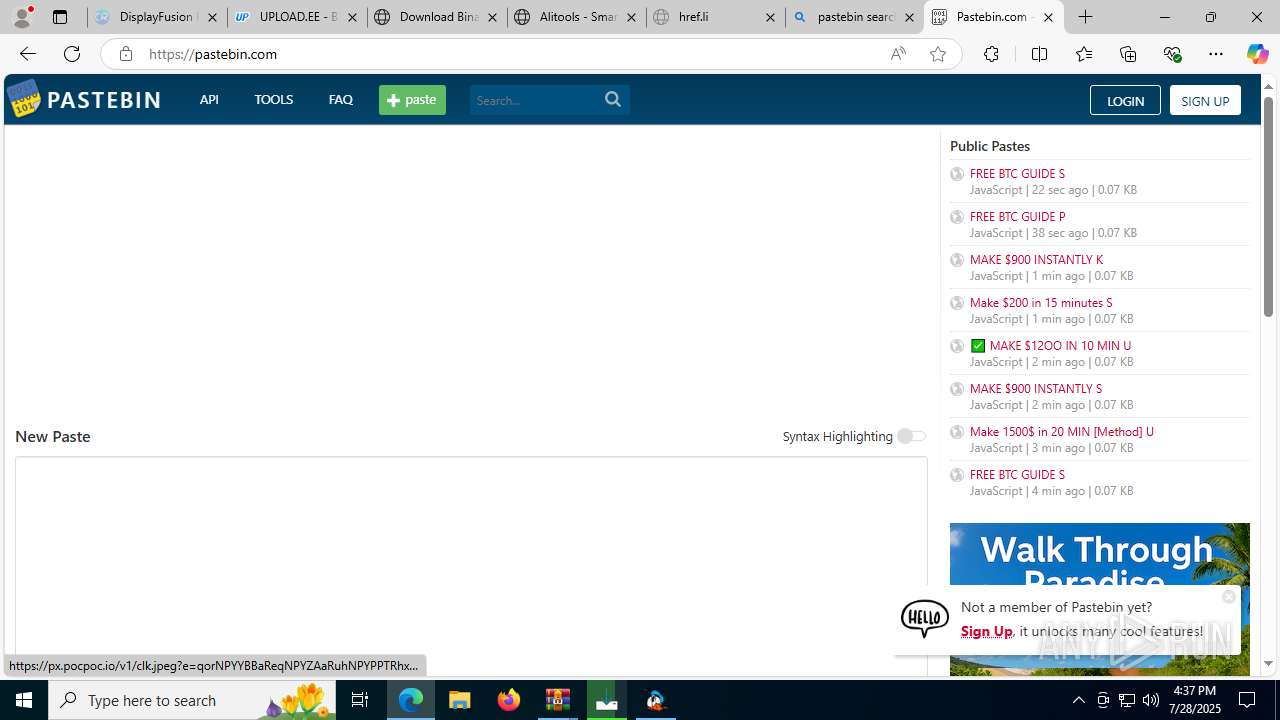
Task: Switch to the Download Bina tab
Action: coord(437,17)
